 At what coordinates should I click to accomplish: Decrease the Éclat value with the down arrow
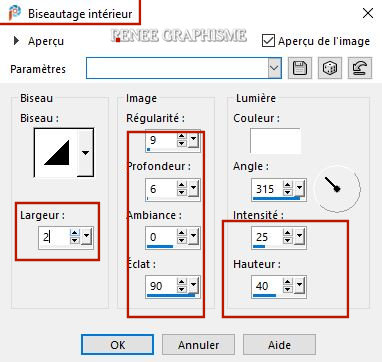pyautogui.click(x=182, y=289)
